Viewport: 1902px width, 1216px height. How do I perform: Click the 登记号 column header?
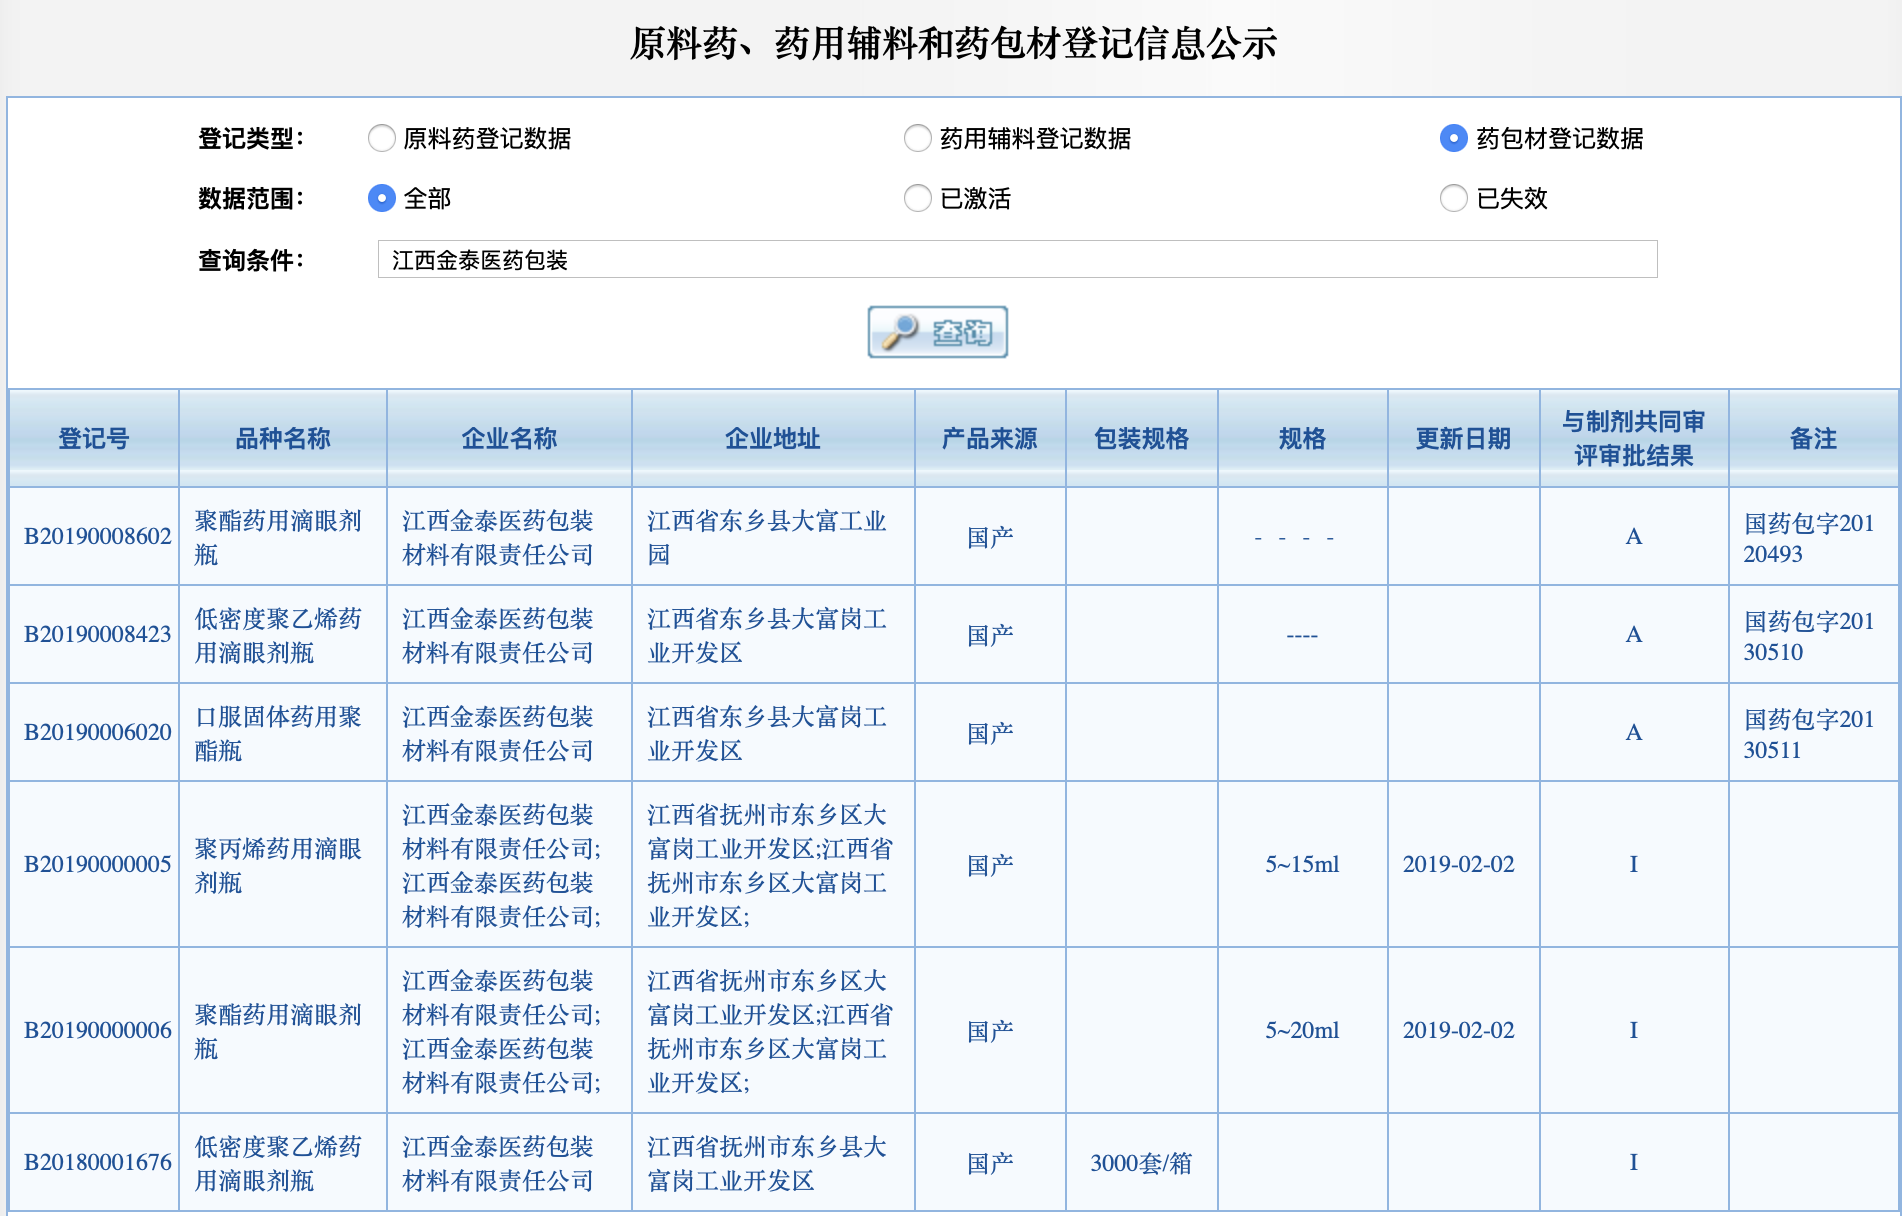coord(94,438)
